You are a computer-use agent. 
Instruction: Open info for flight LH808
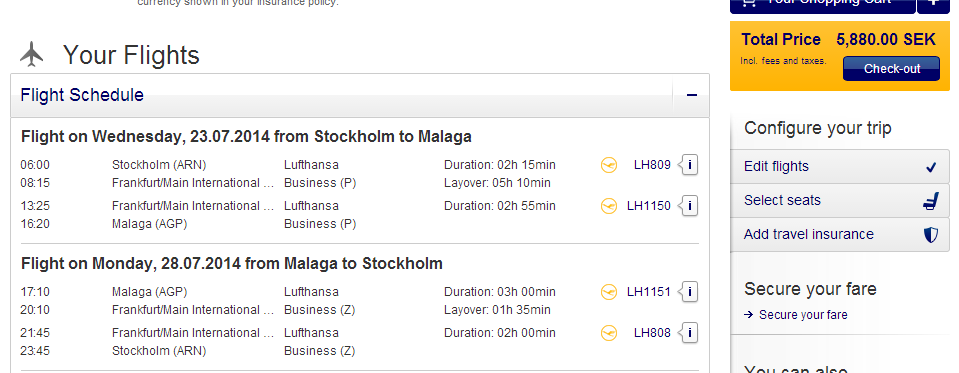[689, 333]
